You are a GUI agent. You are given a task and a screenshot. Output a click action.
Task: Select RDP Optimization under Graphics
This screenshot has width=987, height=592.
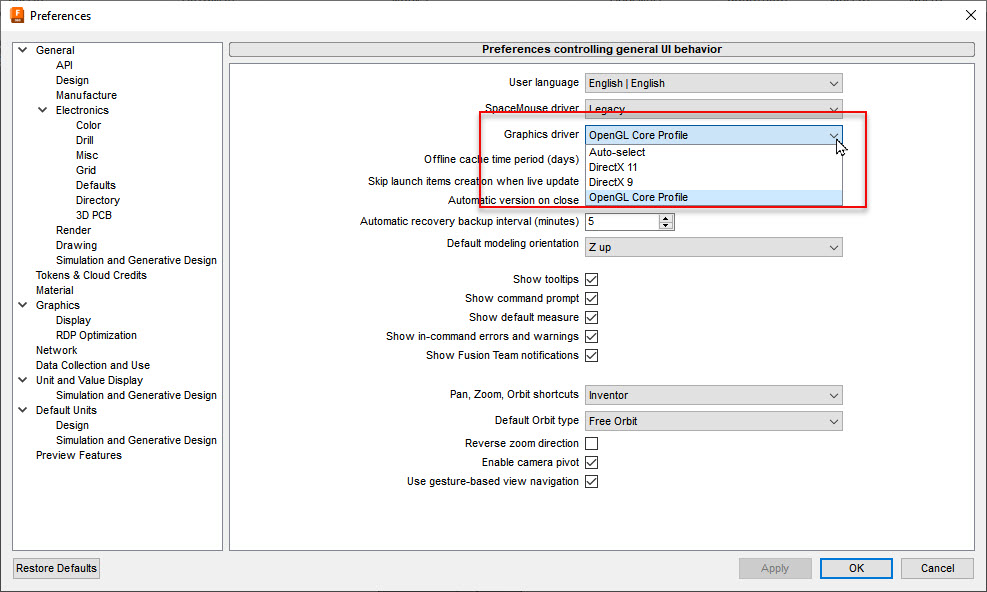(96, 336)
